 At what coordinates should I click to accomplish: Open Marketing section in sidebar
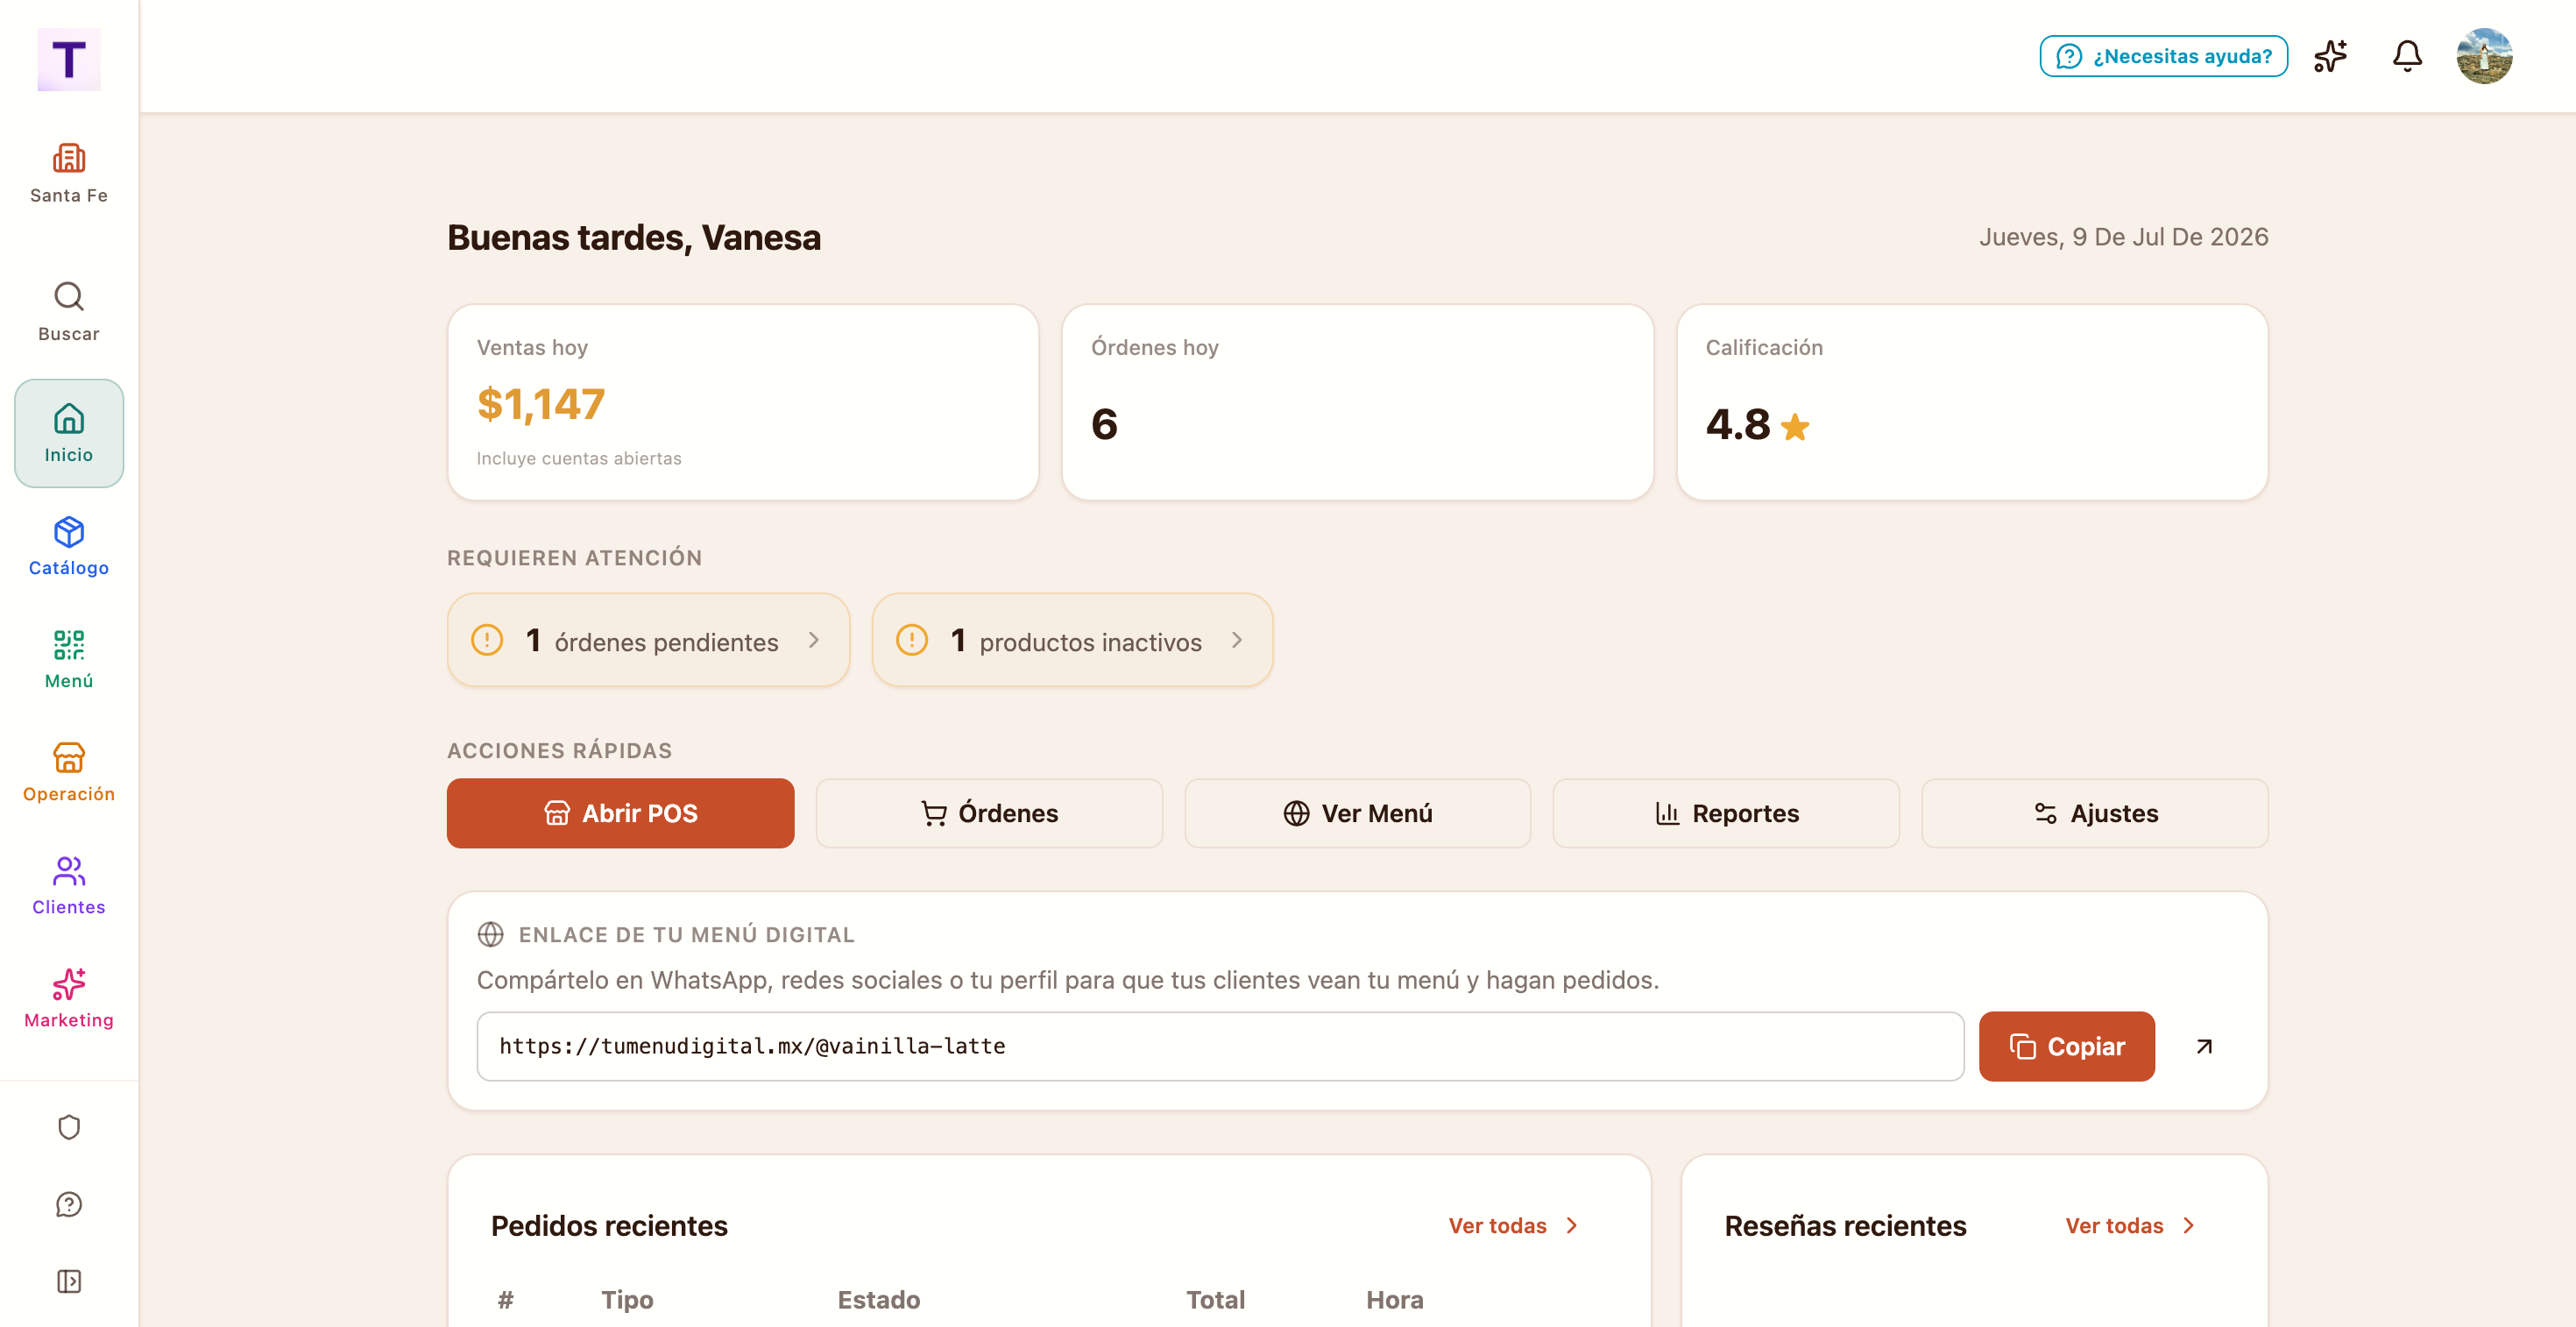pos(69,998)
